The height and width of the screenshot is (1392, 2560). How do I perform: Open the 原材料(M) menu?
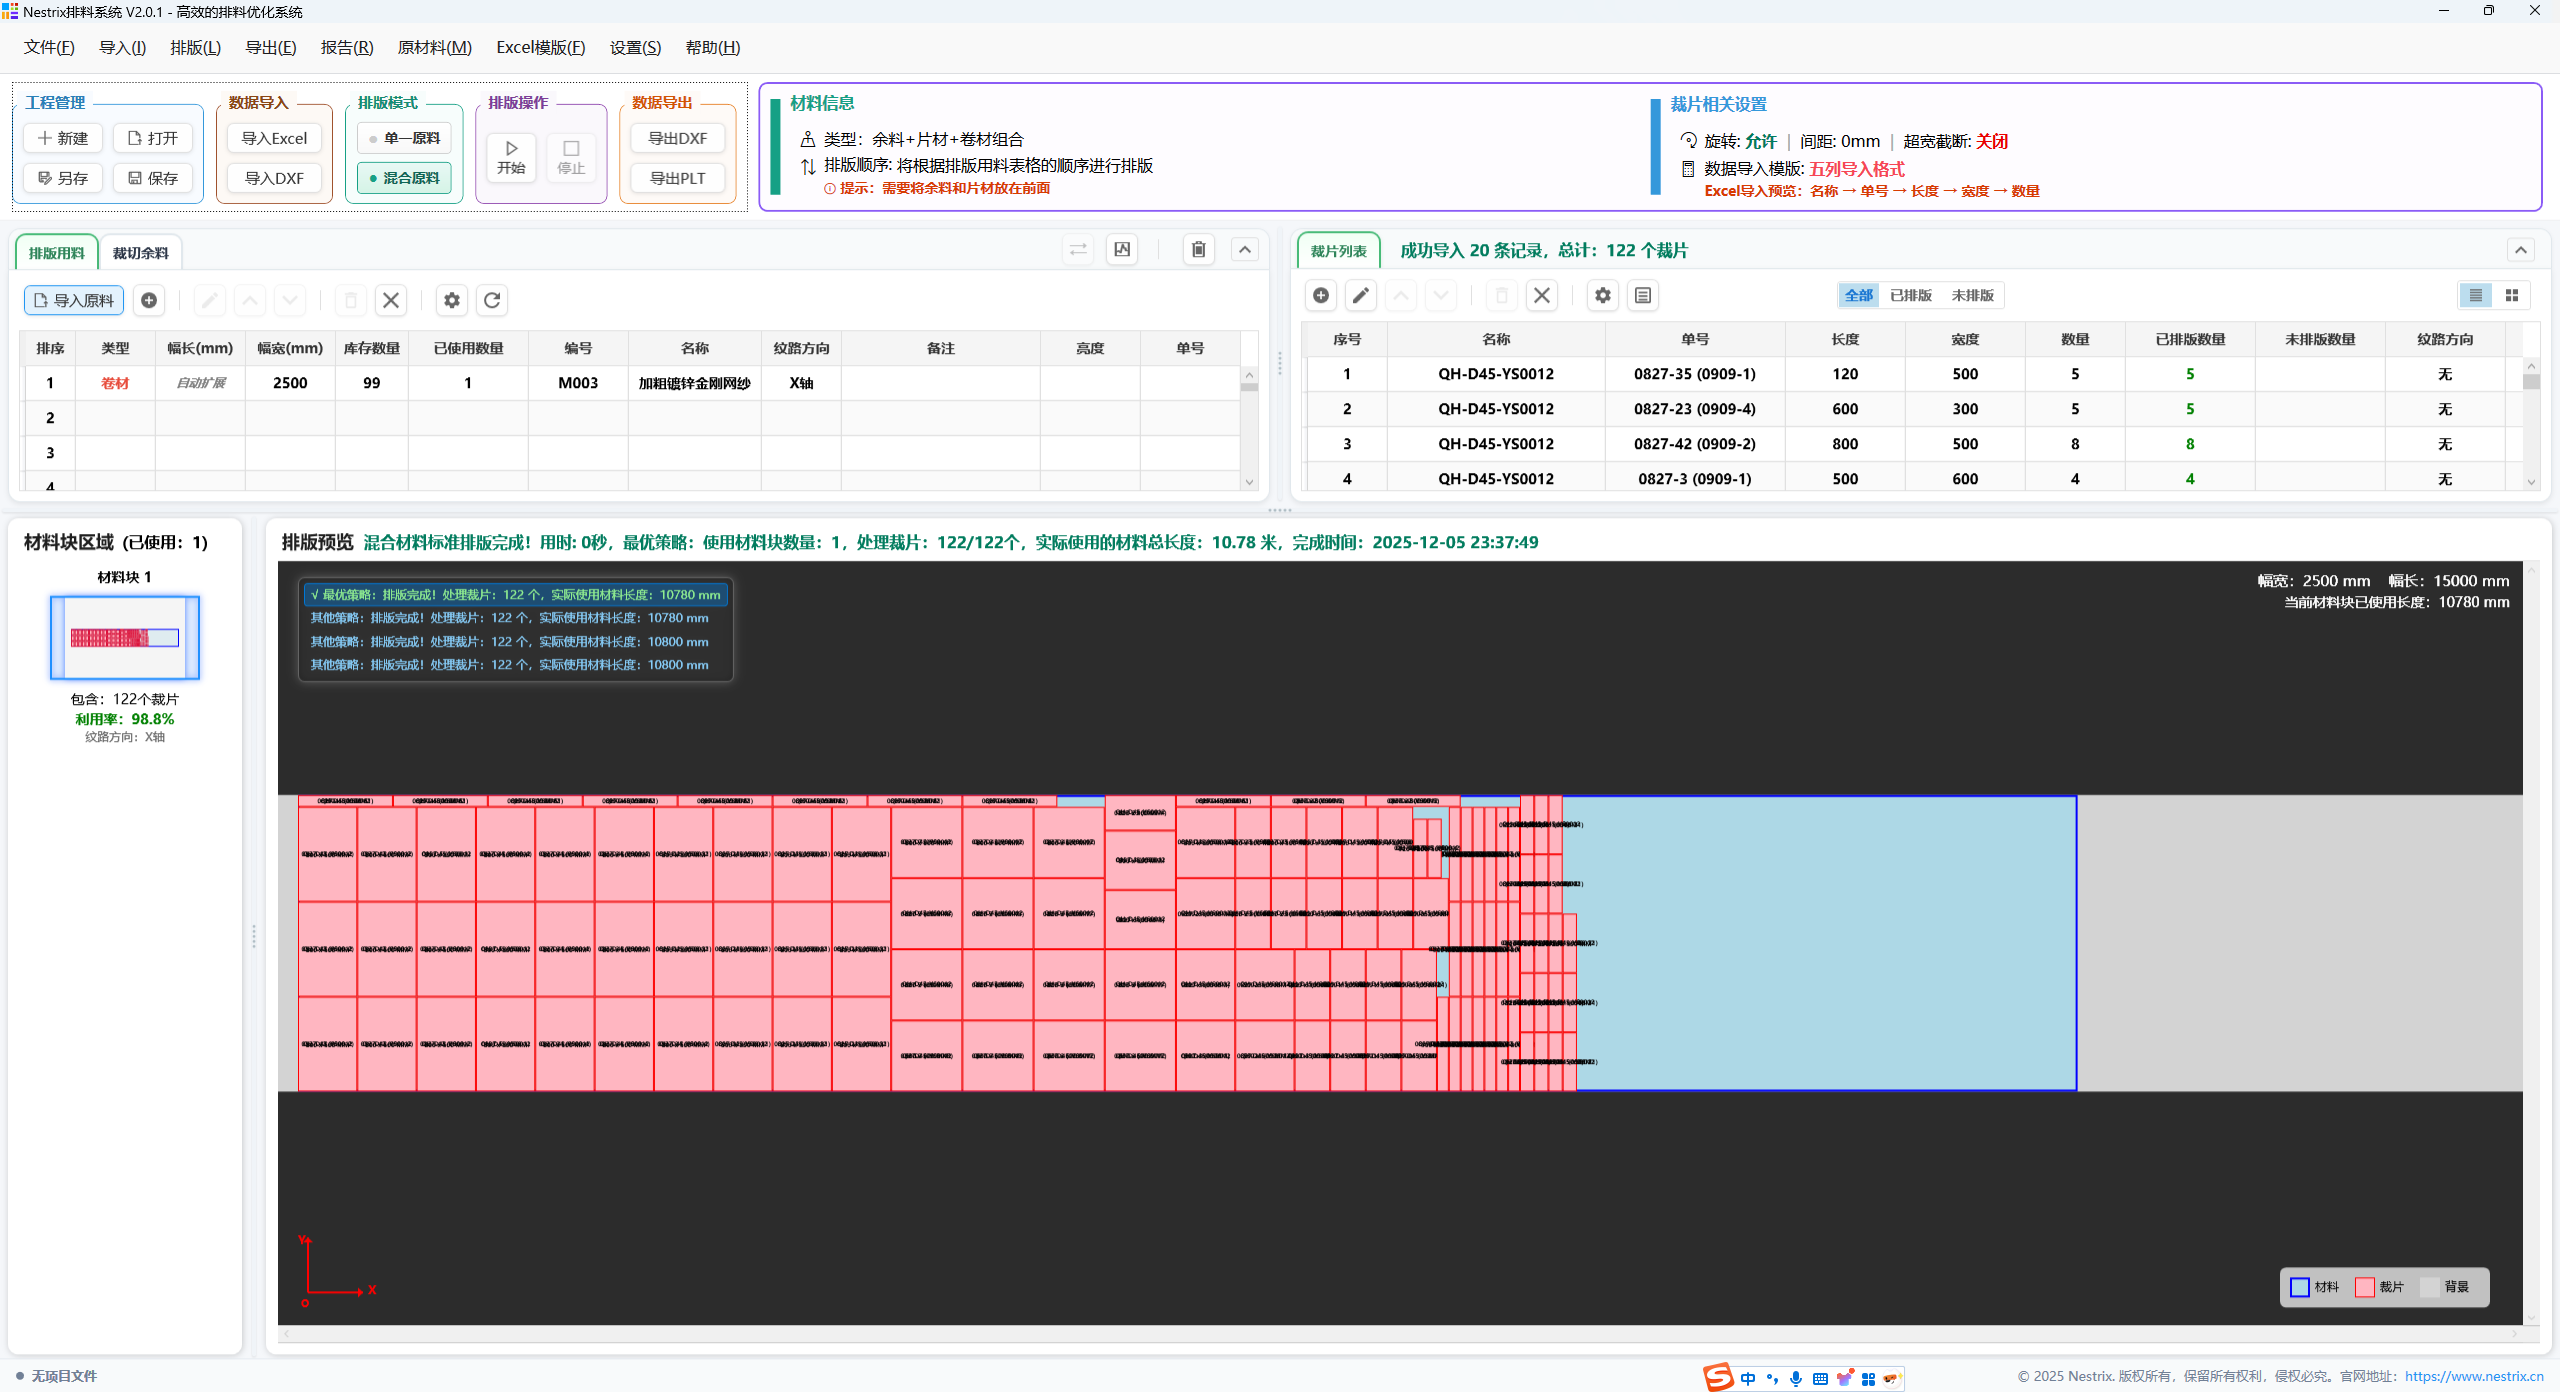(x=434, y=48)
